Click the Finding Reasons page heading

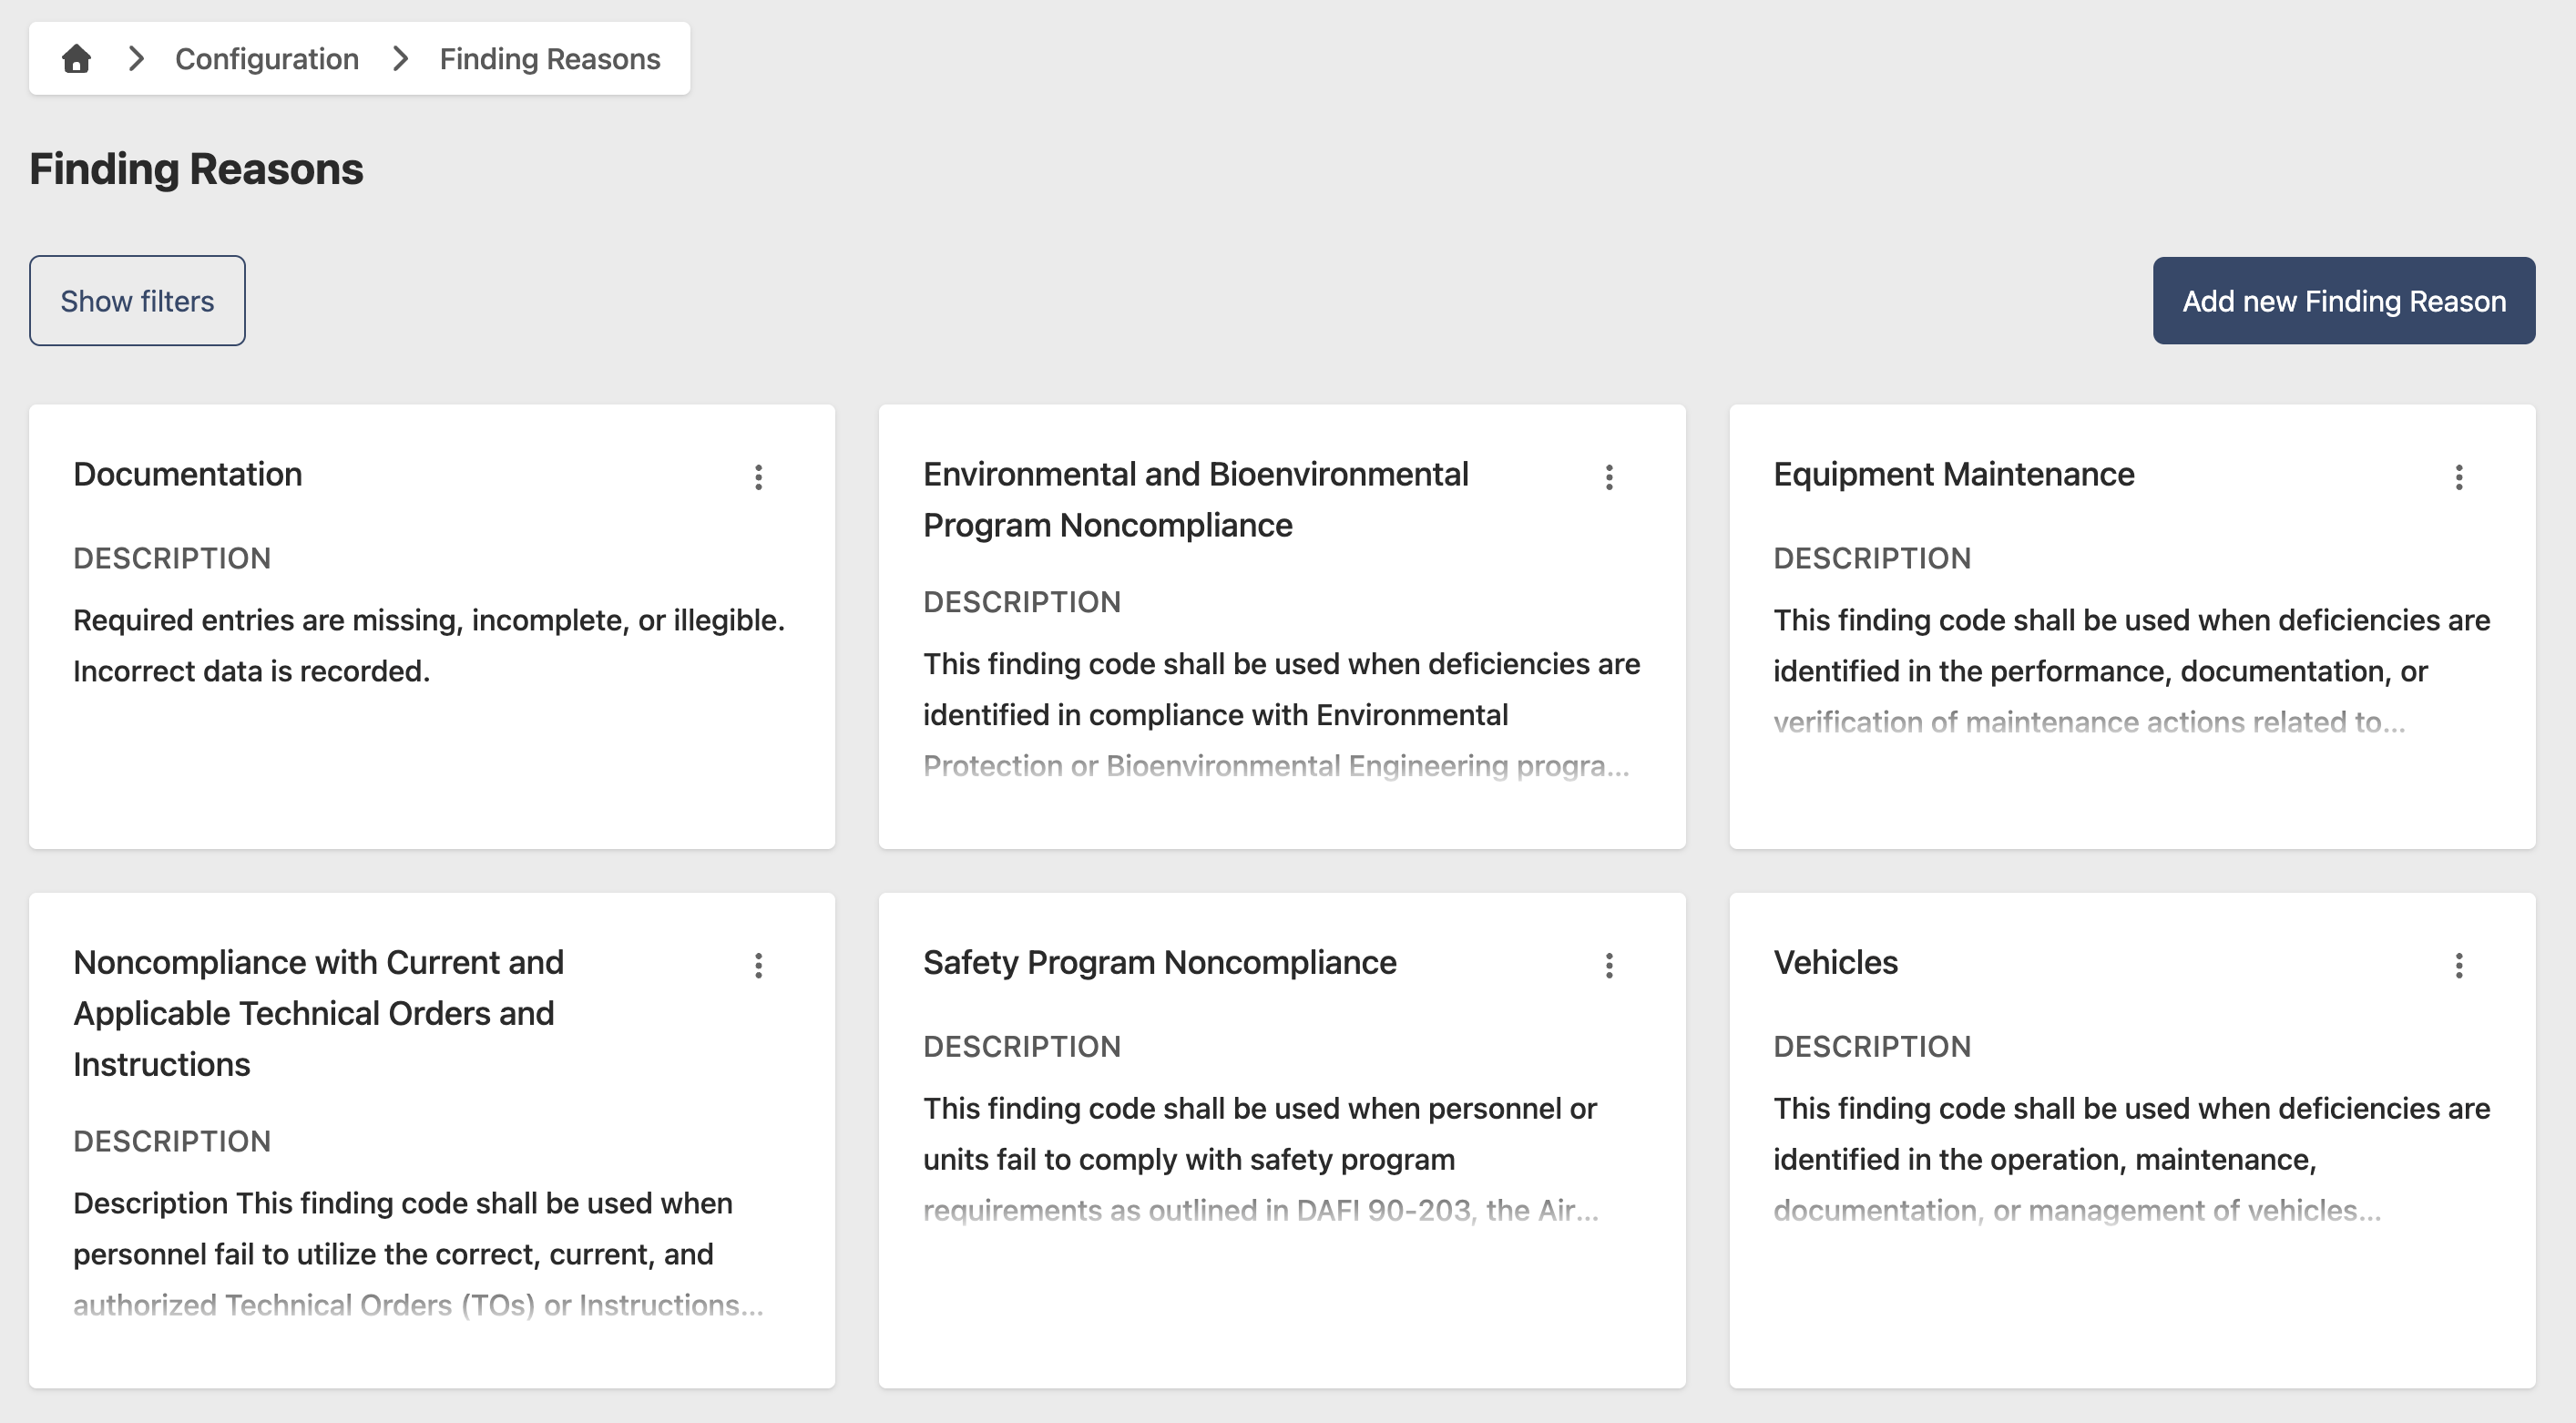pyautogui.click(x=196, y=168)
